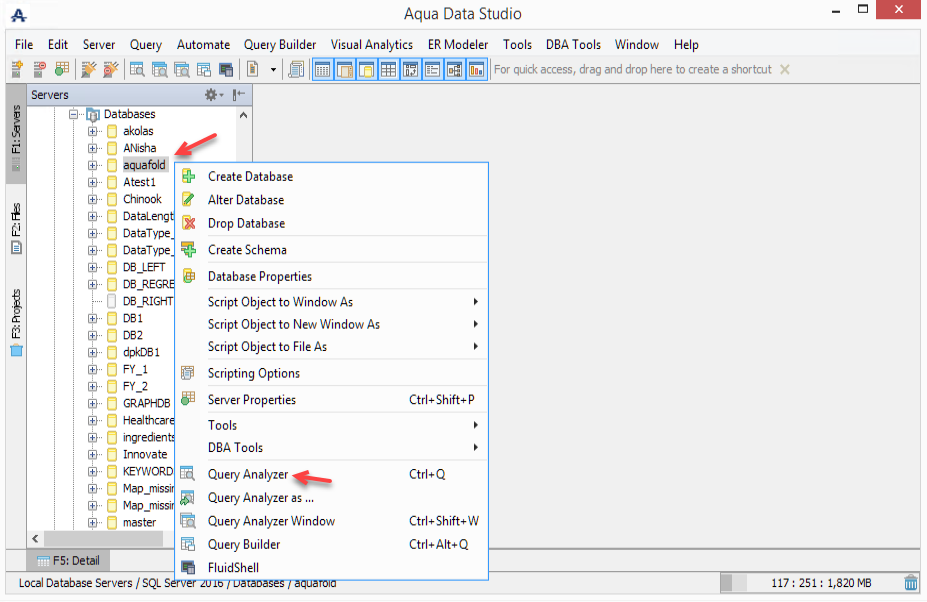Expand the Chinook database node
The width and height of the screenshot is (927, 602).
point(92,199)
